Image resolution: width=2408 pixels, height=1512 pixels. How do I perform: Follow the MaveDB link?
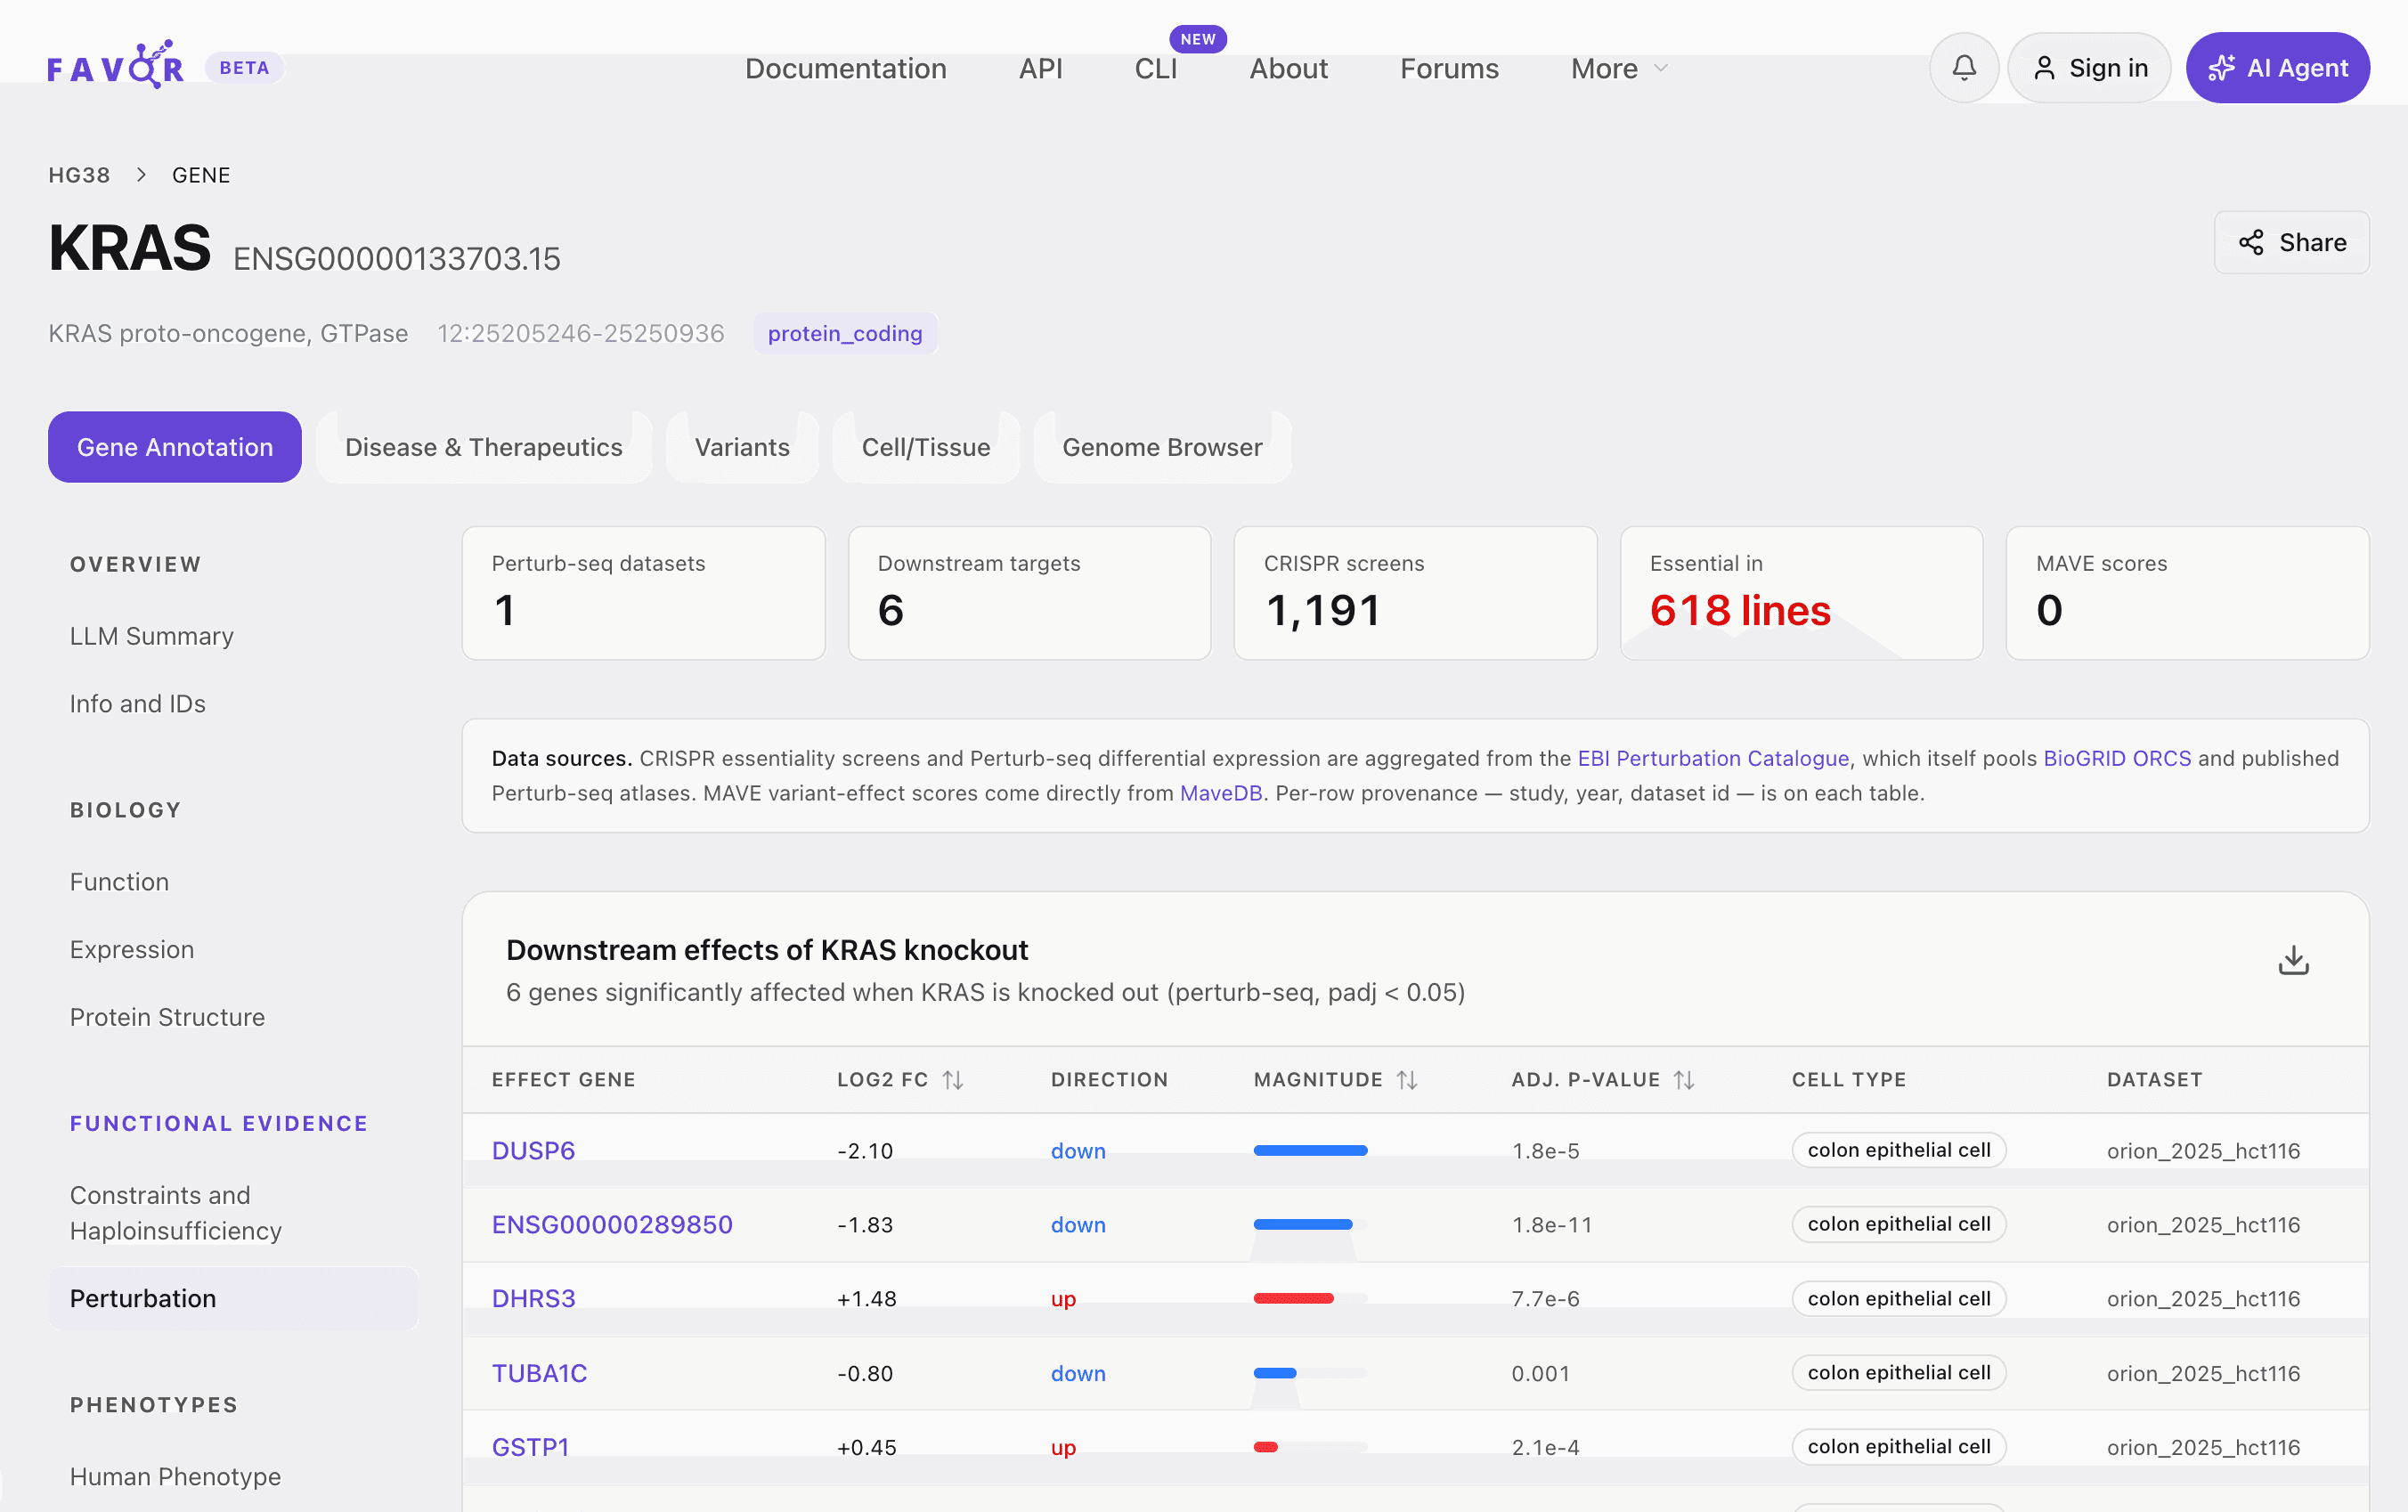1221,793
